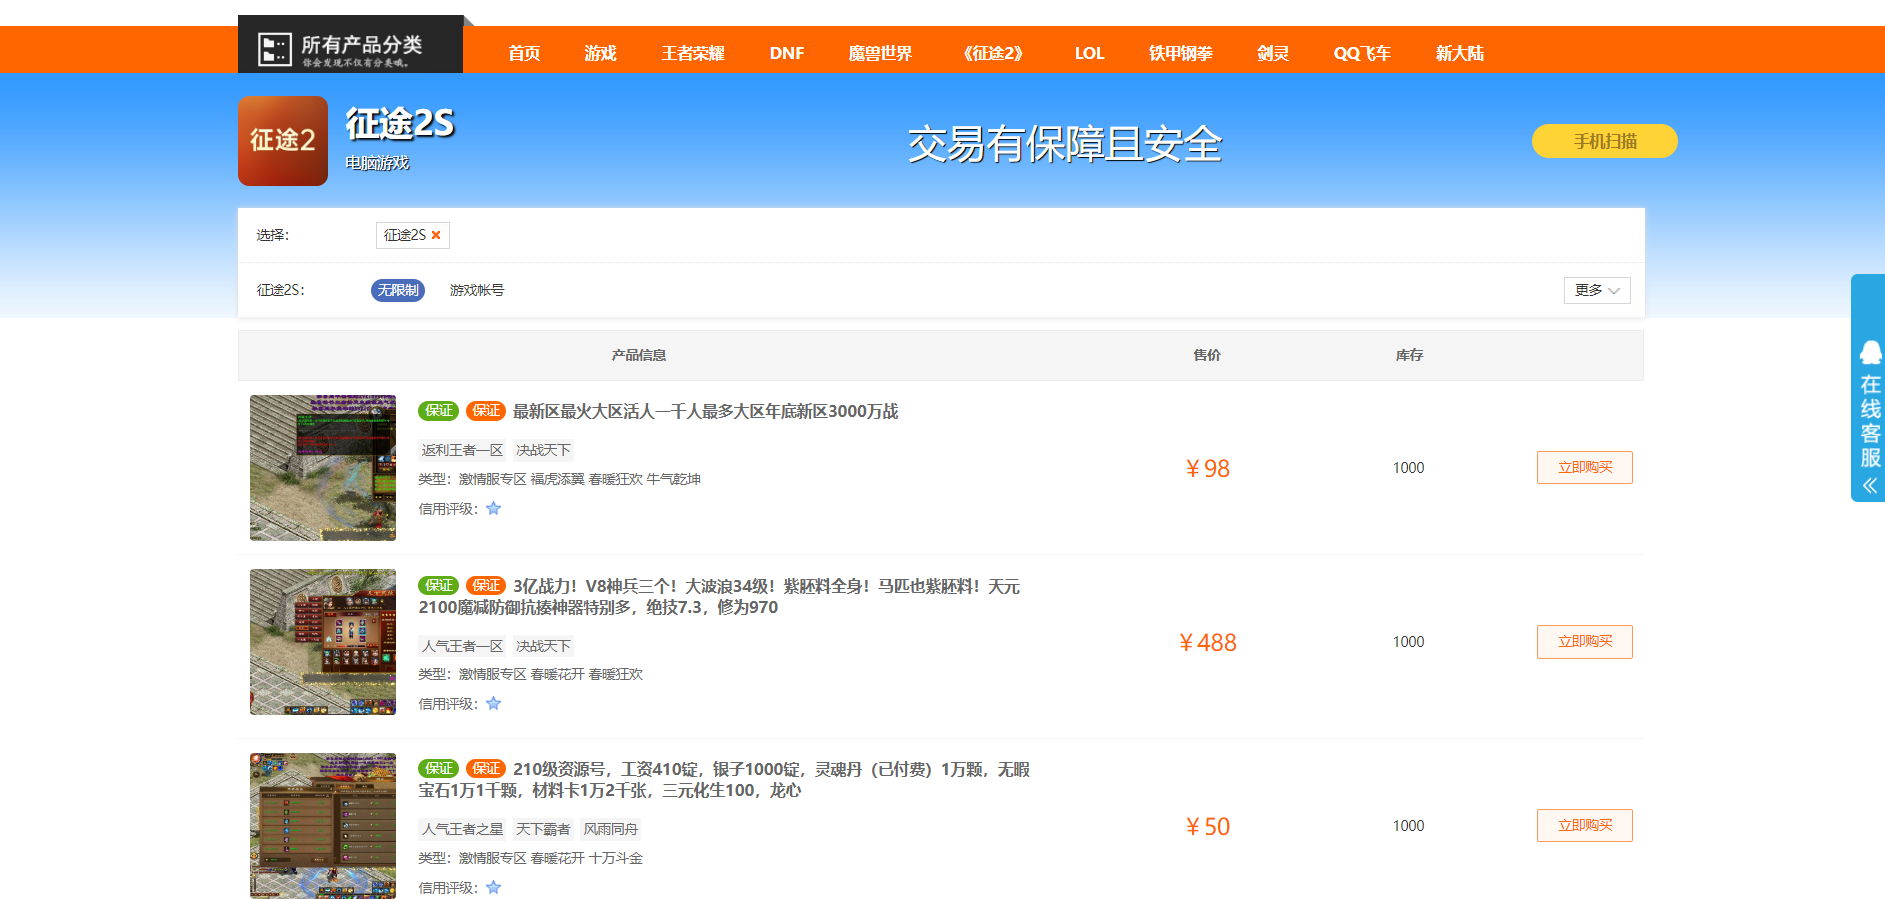Click the credit rating star of the ¥98 listing
This screenshot has height=899, width=1885.
click(x=493, y=508)
